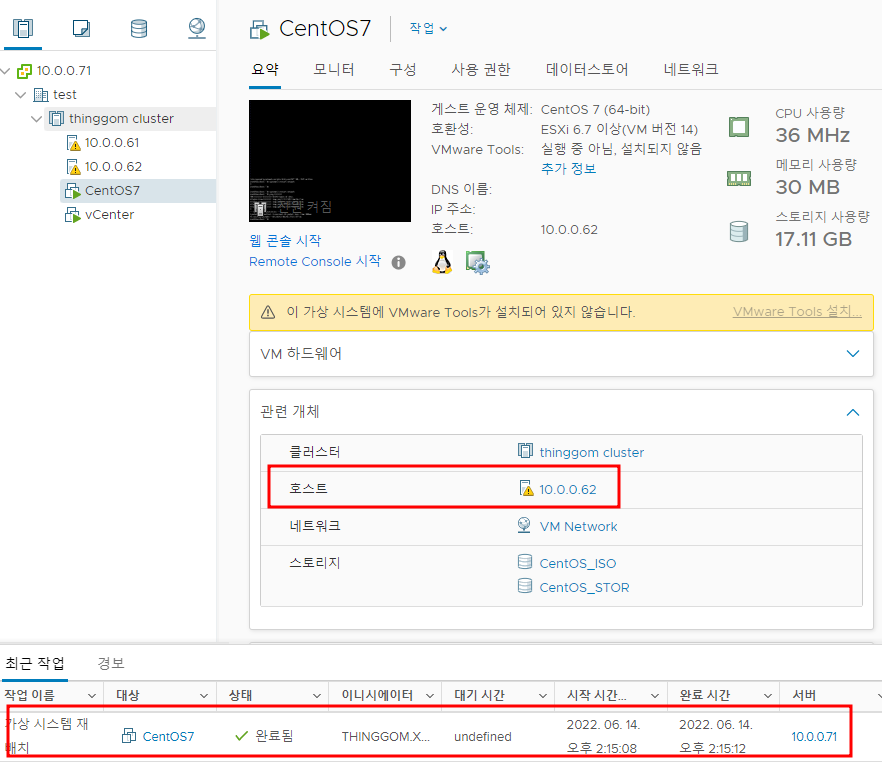Open the VM Network link
Viewport: 882px width, 762px height.
pyautogui.click(x=578, y=527)
